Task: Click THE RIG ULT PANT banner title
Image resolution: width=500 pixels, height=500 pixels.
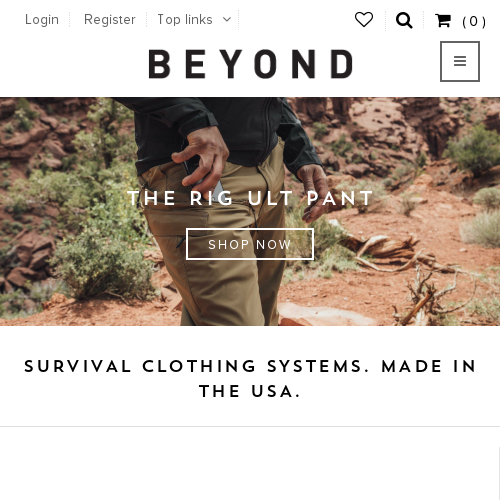Action: (250, 198)
